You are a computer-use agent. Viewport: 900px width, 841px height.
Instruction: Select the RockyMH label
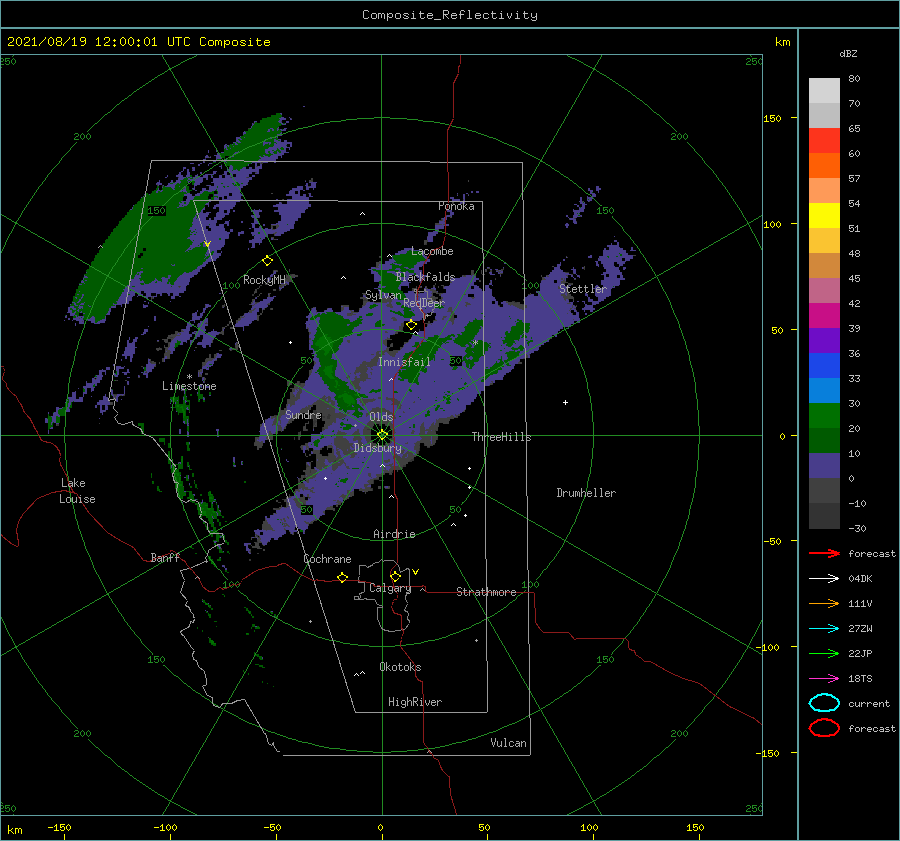(264, 280)
